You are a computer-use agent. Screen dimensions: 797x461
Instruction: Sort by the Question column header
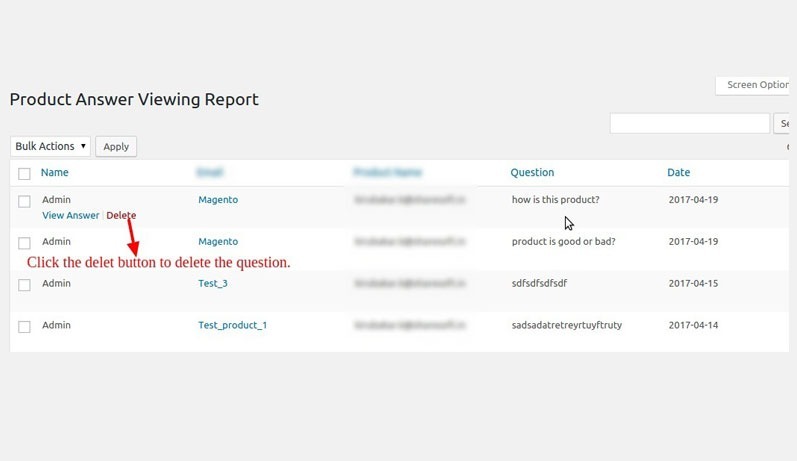pyautogui.click(x=532, y=172)
